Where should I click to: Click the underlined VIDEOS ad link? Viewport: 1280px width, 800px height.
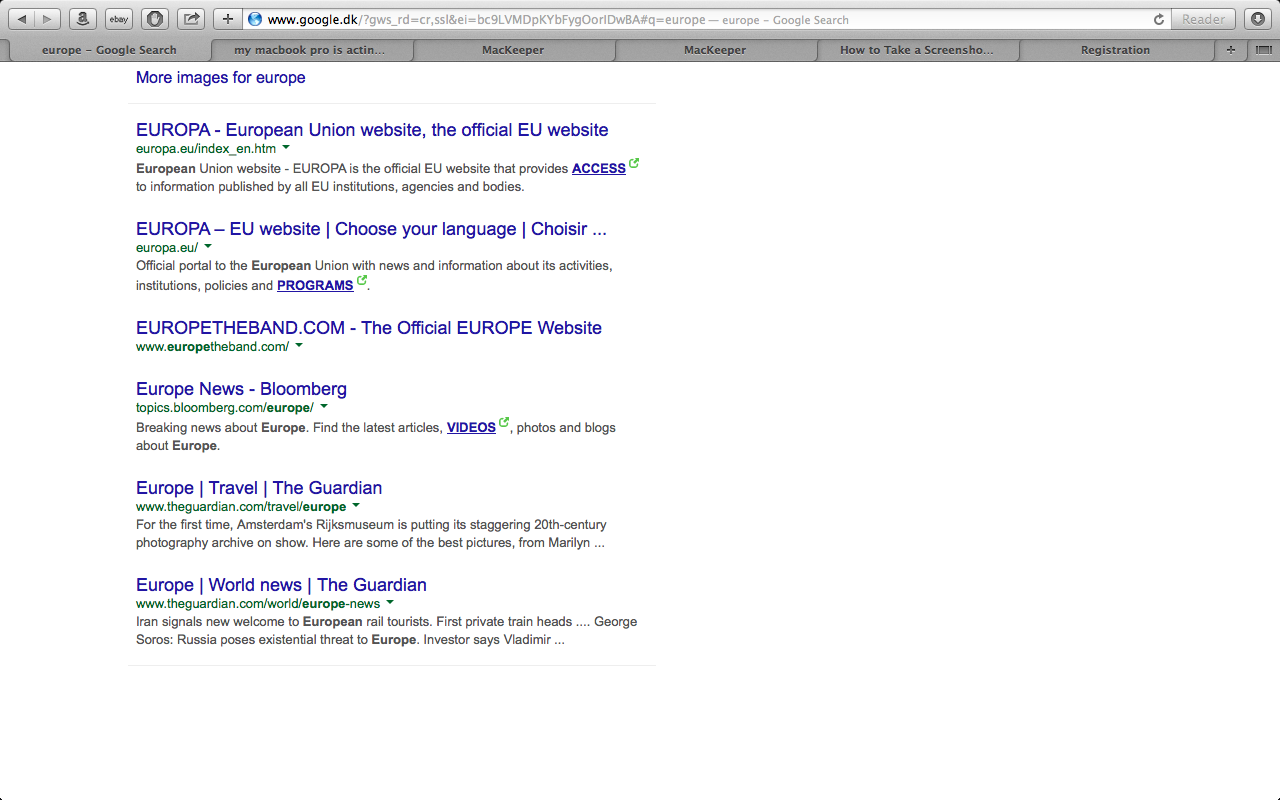(x=471, y=428)
